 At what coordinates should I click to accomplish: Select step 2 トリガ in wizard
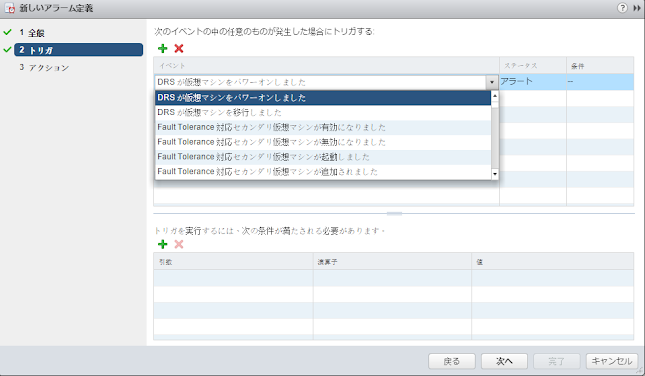79,50
